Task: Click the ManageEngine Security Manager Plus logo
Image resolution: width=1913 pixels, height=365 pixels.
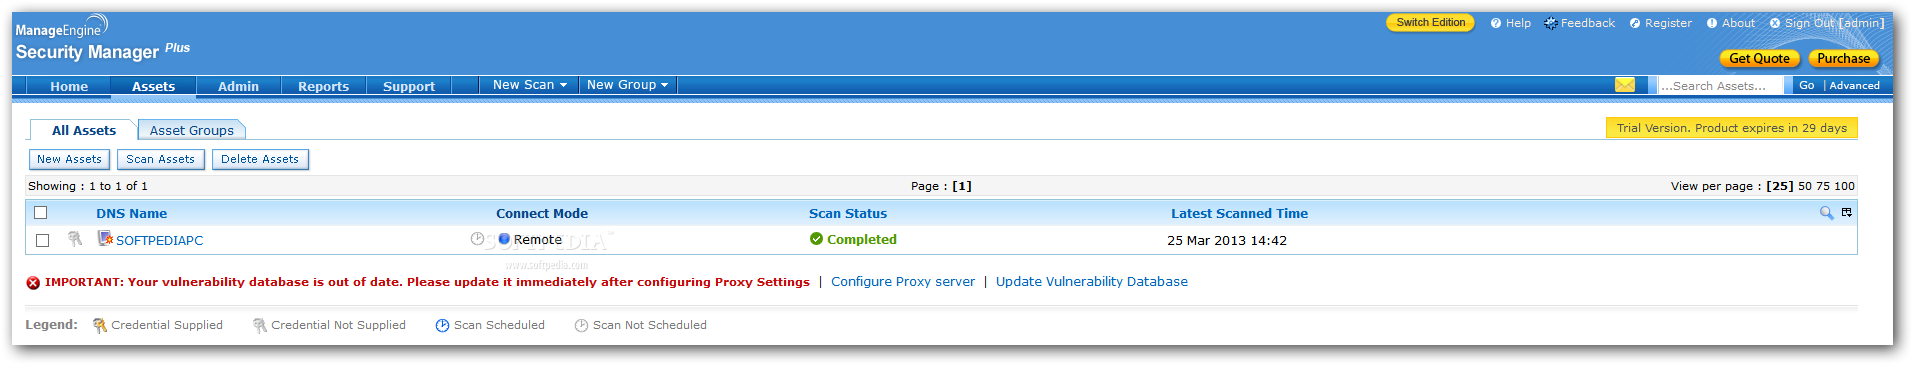Action: (102, 39)
